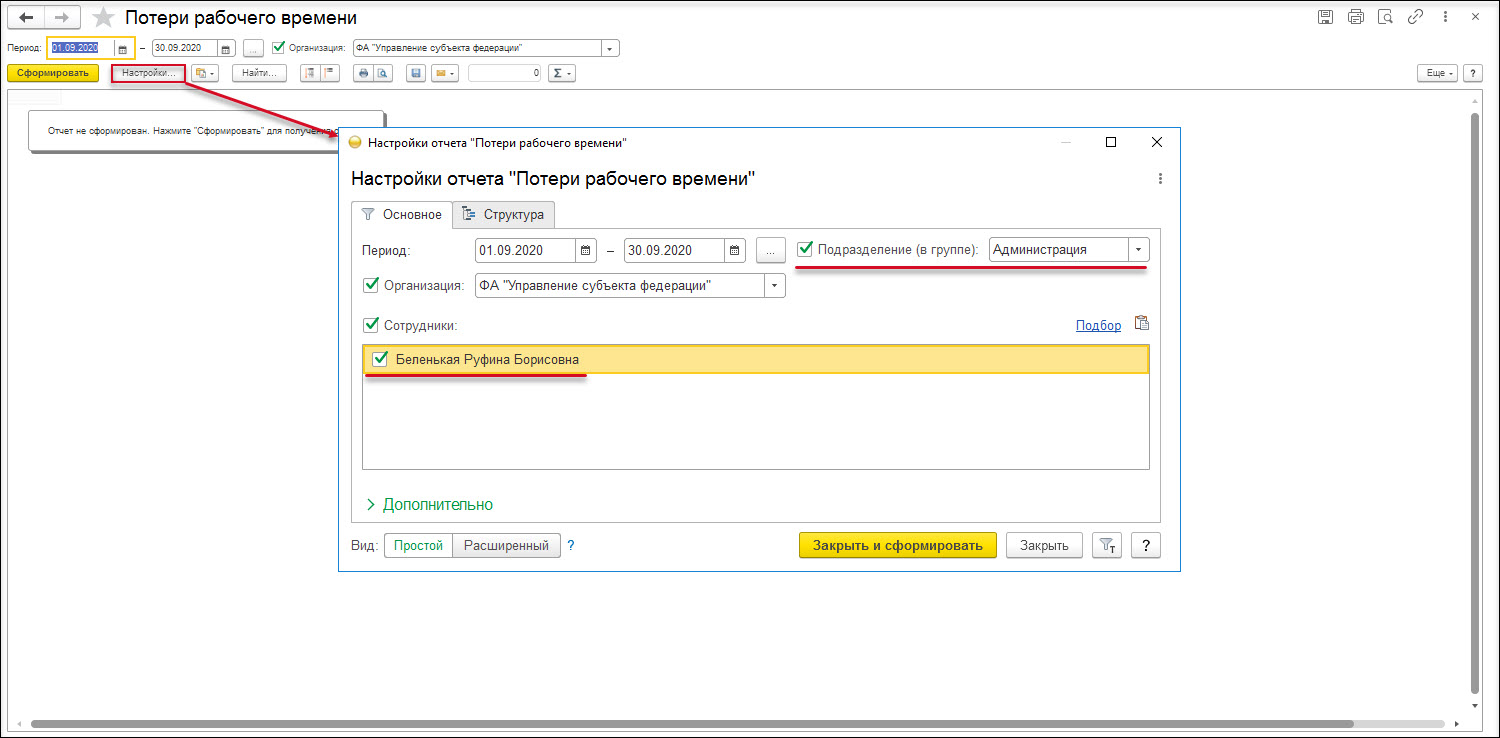
Task: Maximize the settings dialog window
Action: [1110, 142]
